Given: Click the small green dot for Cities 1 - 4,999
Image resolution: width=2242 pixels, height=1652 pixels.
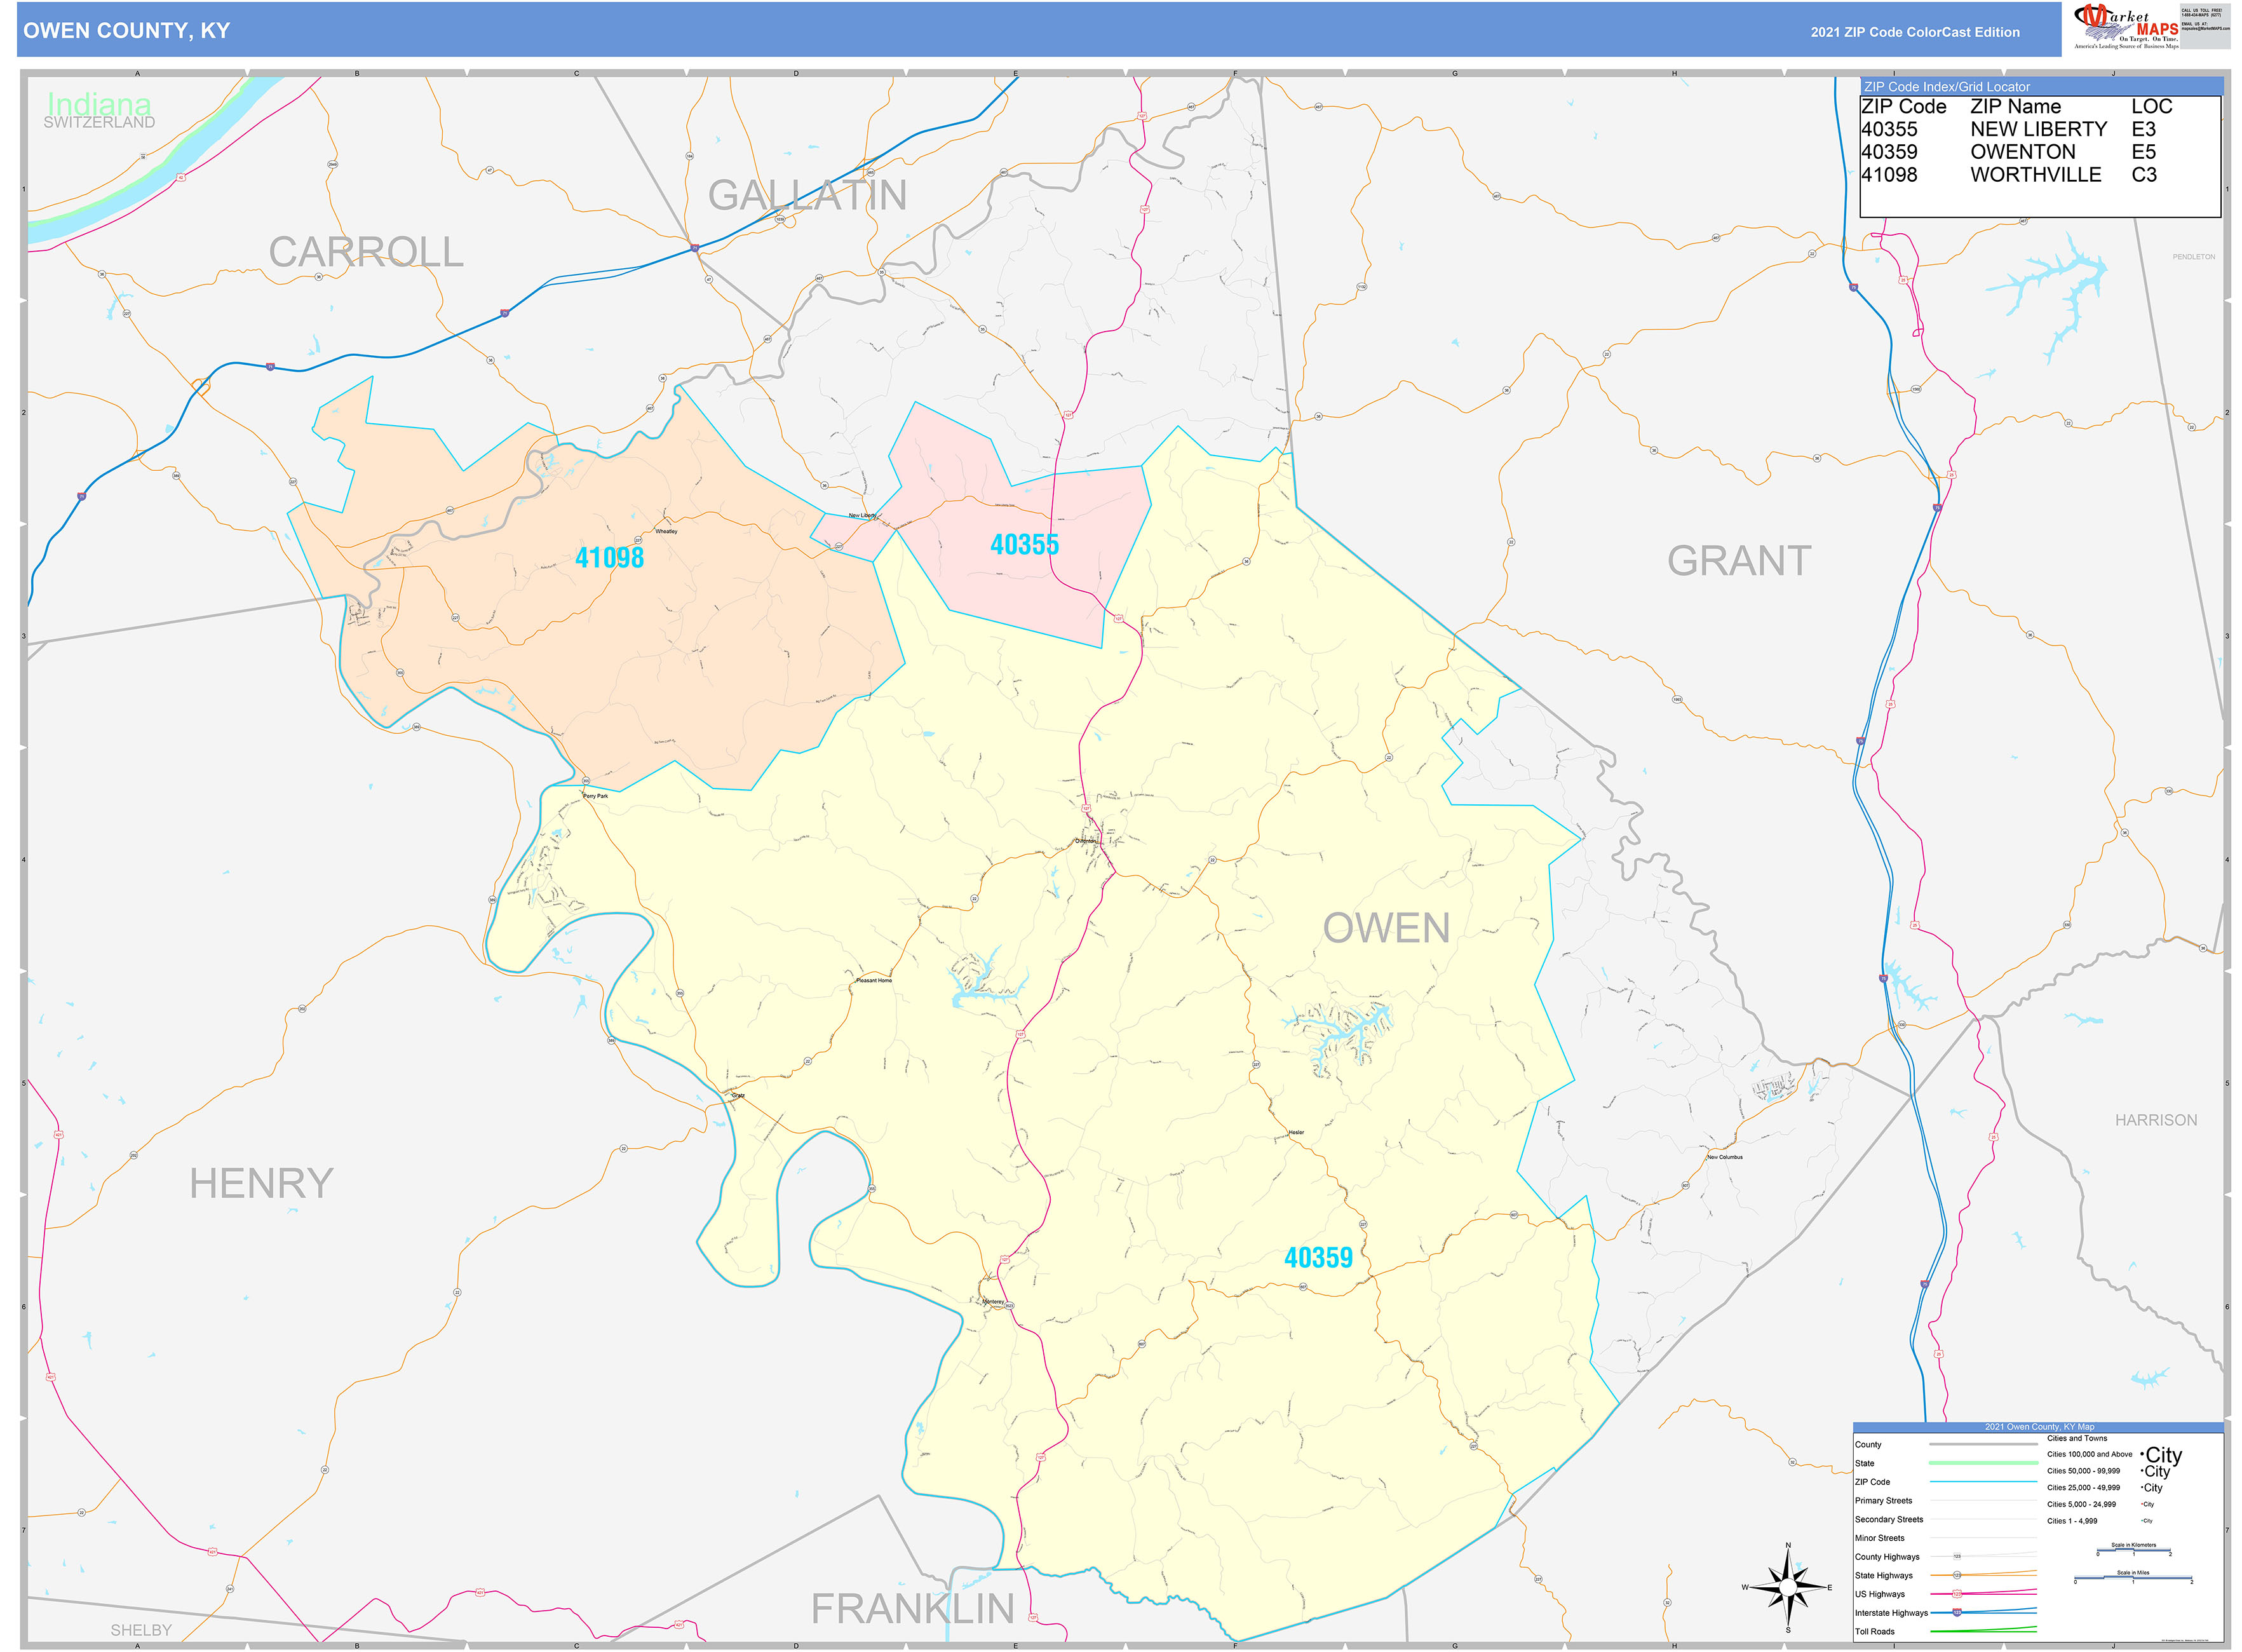Looking at the screenshot, I should click(x=2142, y=1521).
